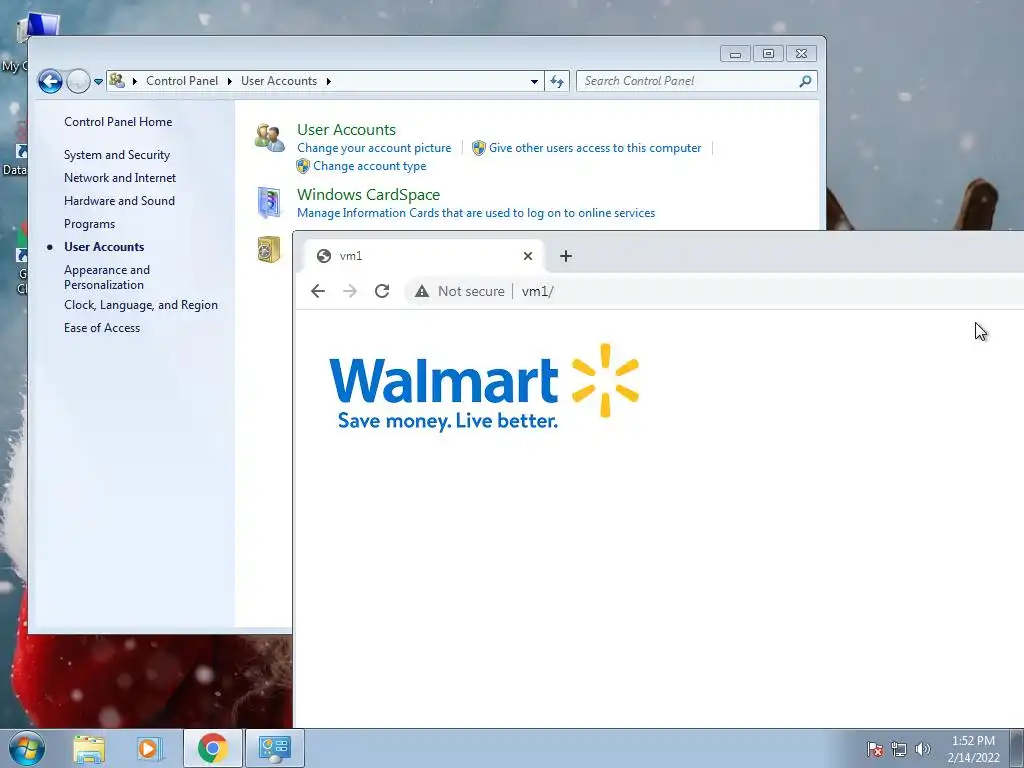Viewport: 1024px width, 768px height.
Task: Click the Walmart logo image
Action: point(484,387)
